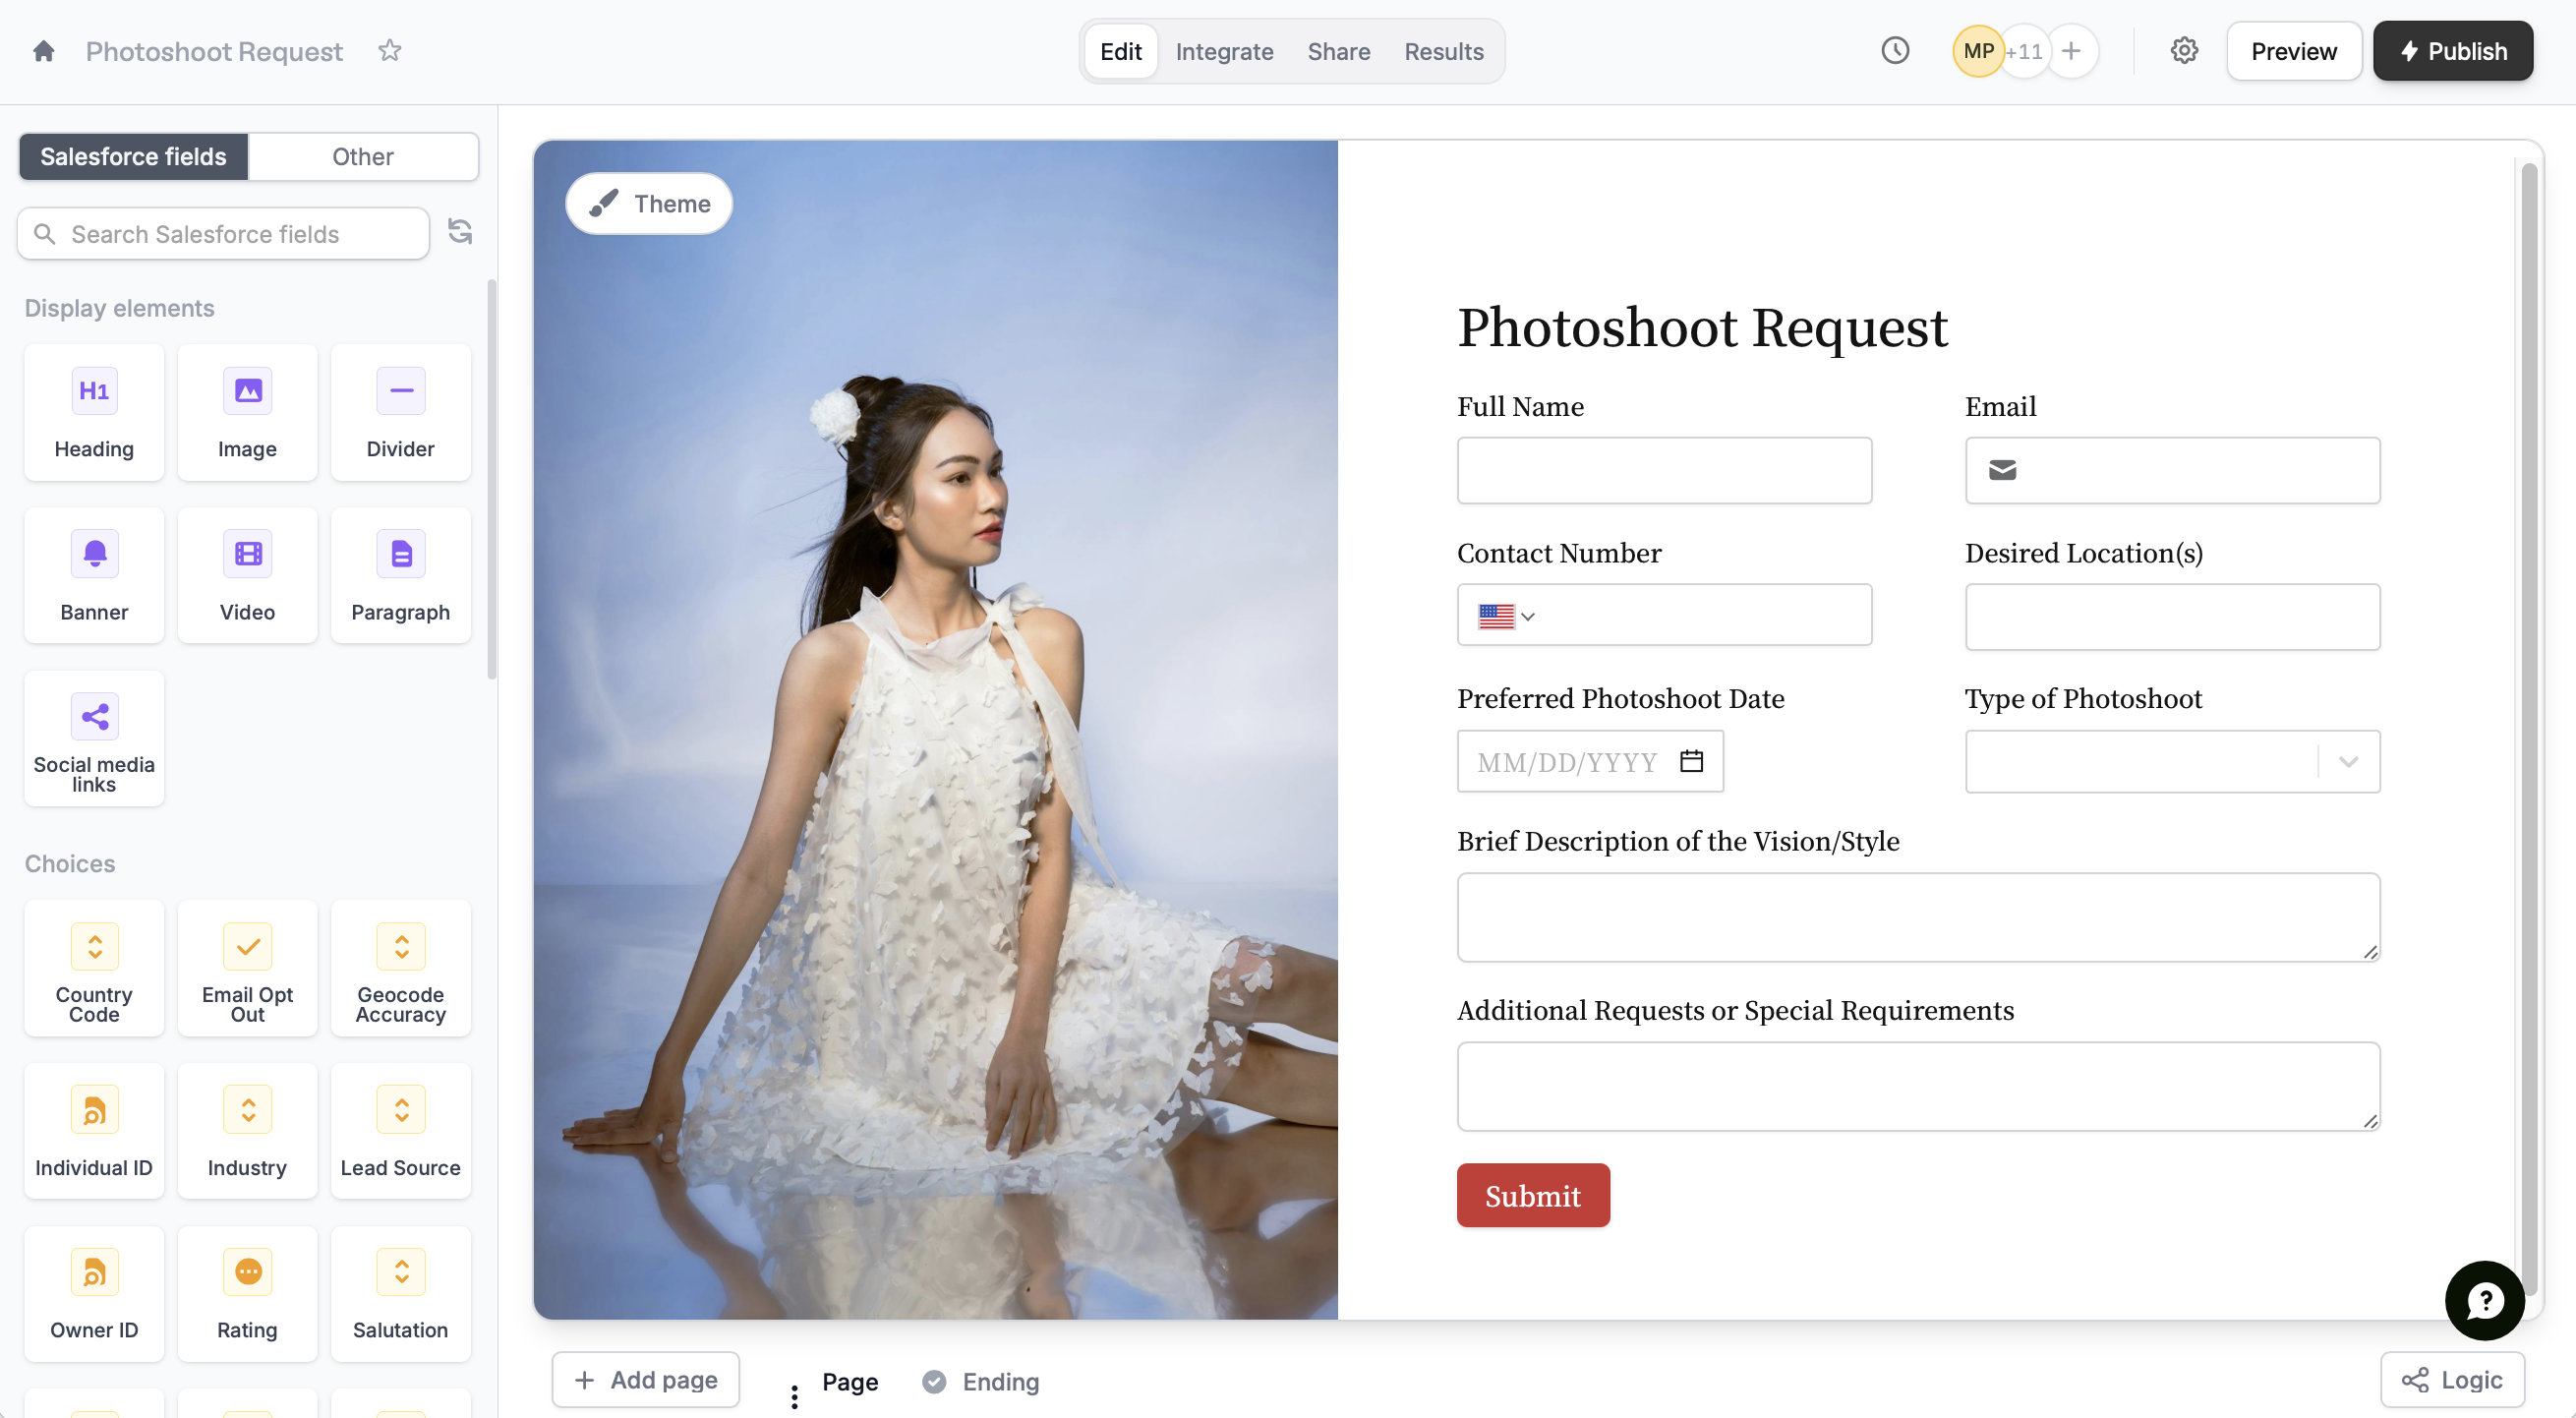Star the Photoshoot Request form
The image size is (2576, 1418).
389,51
